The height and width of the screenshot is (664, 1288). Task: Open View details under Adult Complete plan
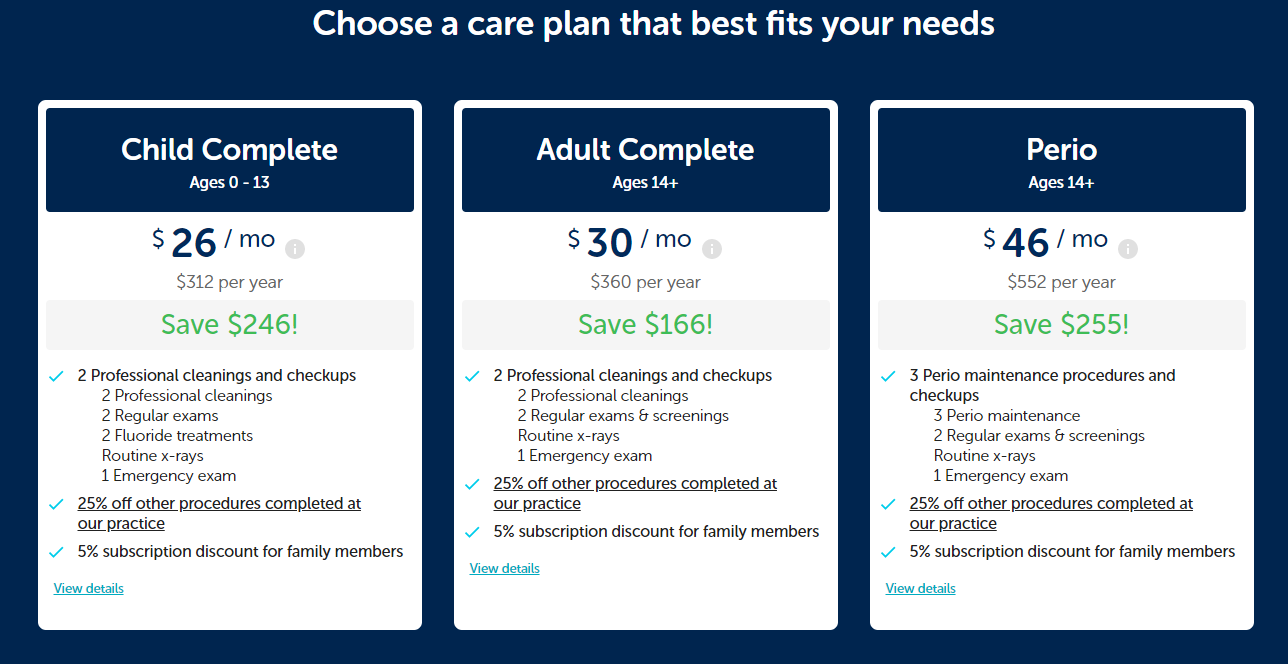pos(505,568)
